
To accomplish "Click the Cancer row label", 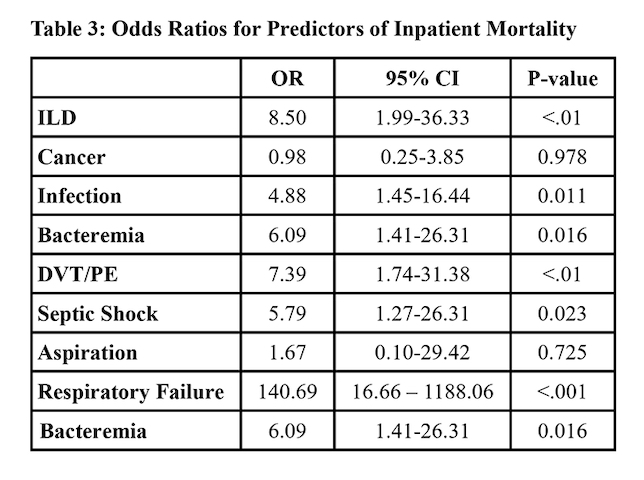I will click(x=71, y=158).
